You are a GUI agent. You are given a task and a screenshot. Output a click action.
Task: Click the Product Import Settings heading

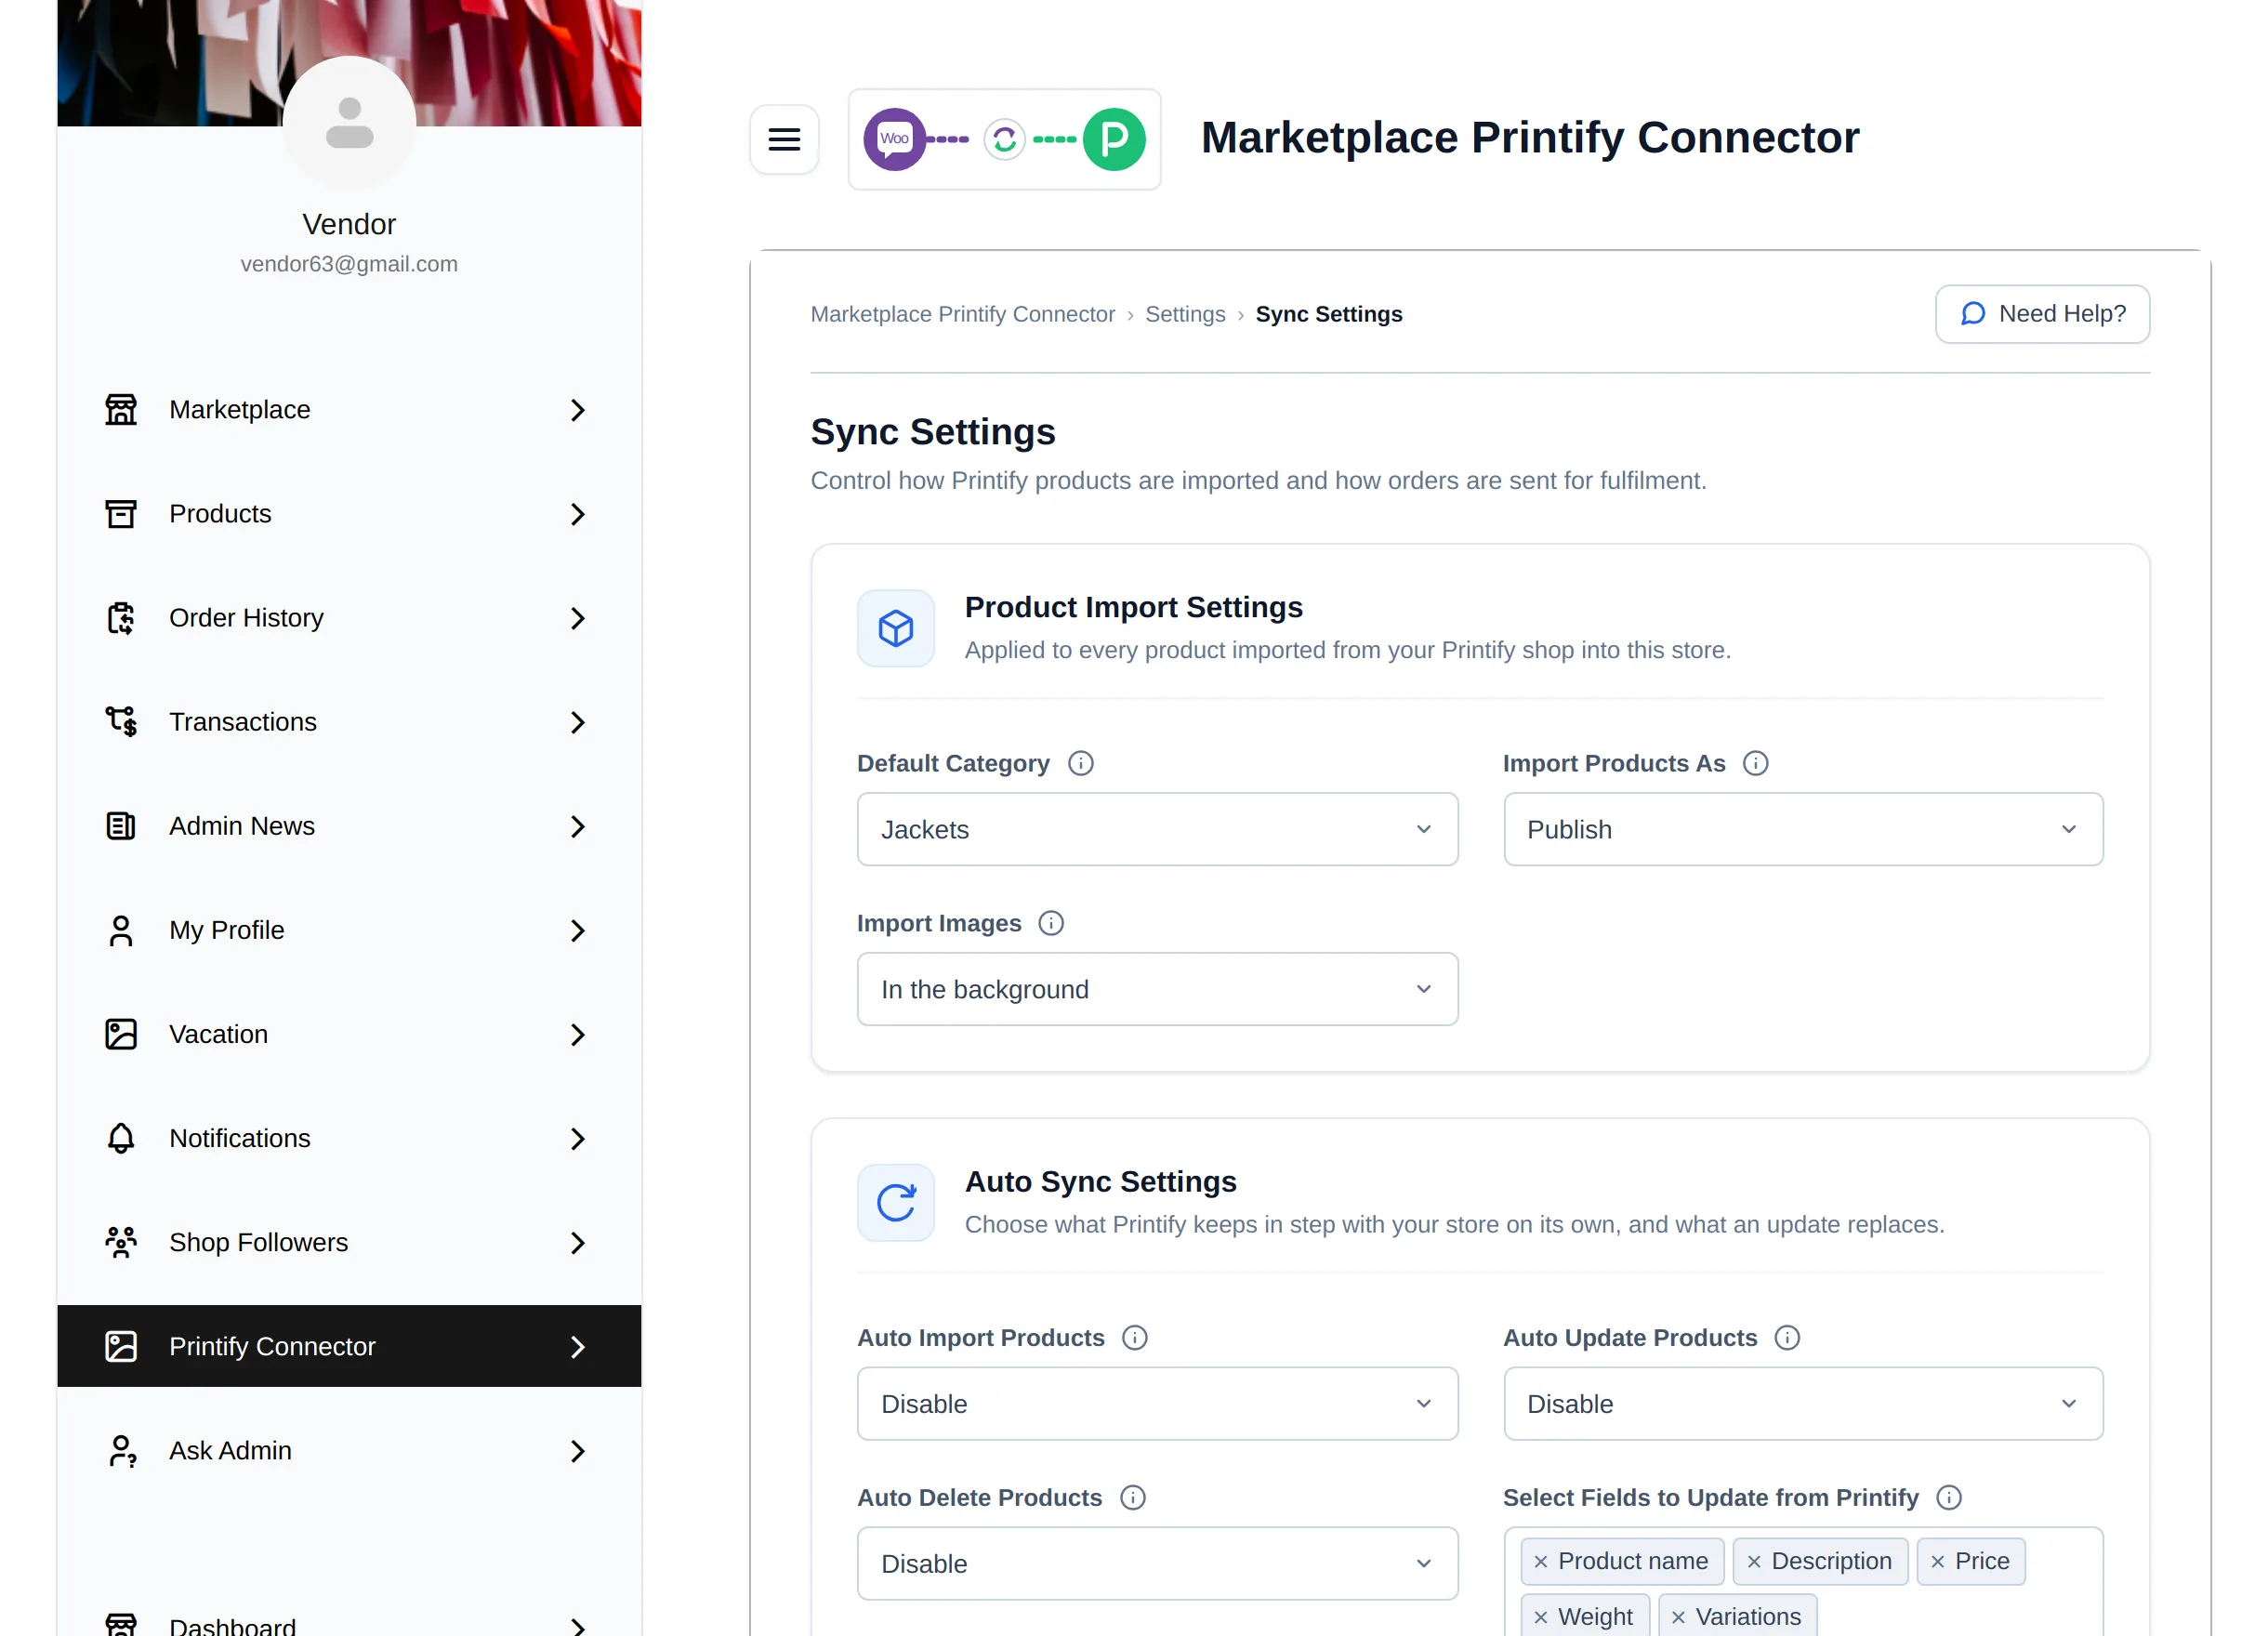[1134, 607]
